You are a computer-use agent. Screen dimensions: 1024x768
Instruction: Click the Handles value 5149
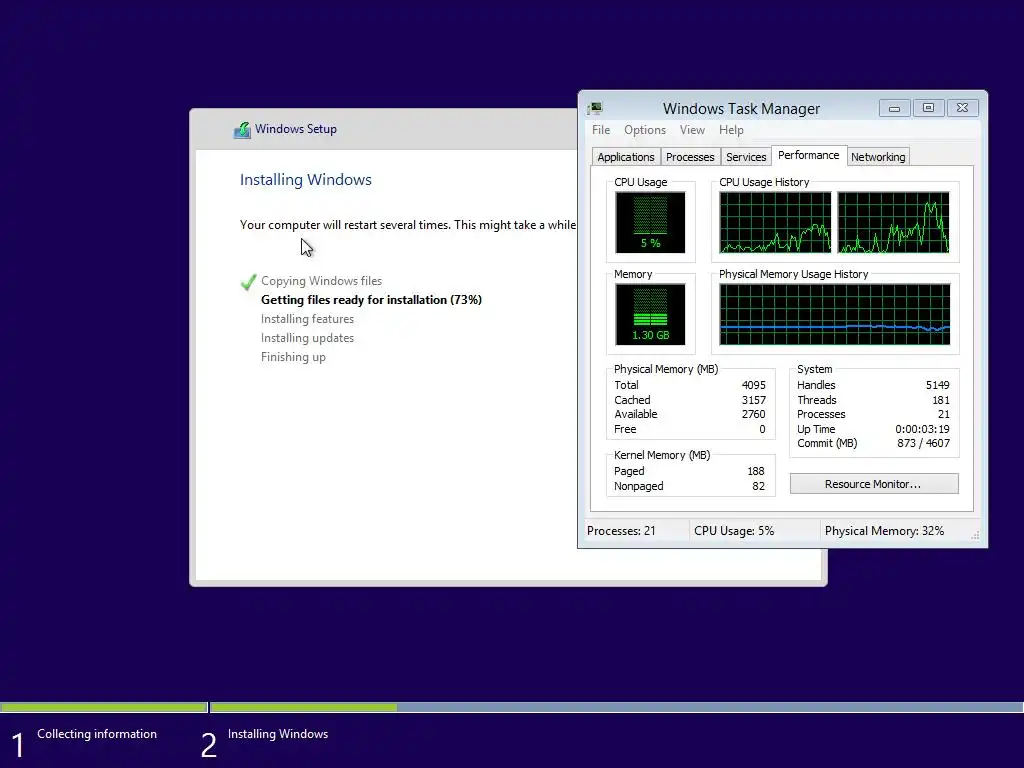(x=937, y=385)
